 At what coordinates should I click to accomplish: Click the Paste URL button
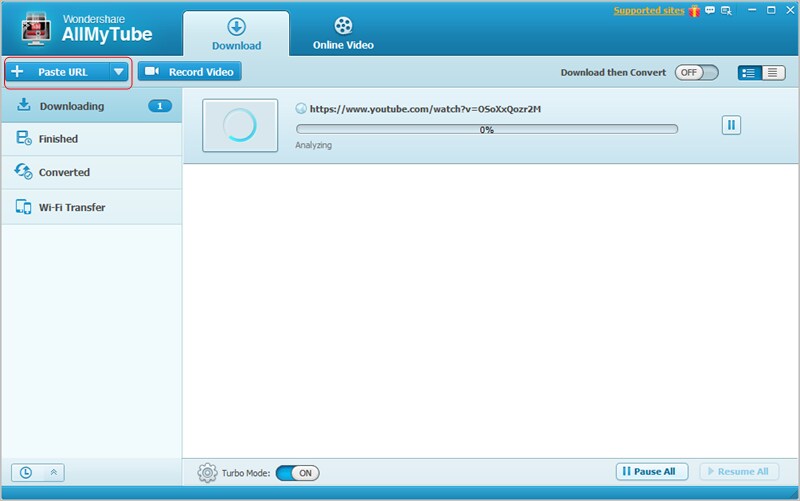[57, 72]
